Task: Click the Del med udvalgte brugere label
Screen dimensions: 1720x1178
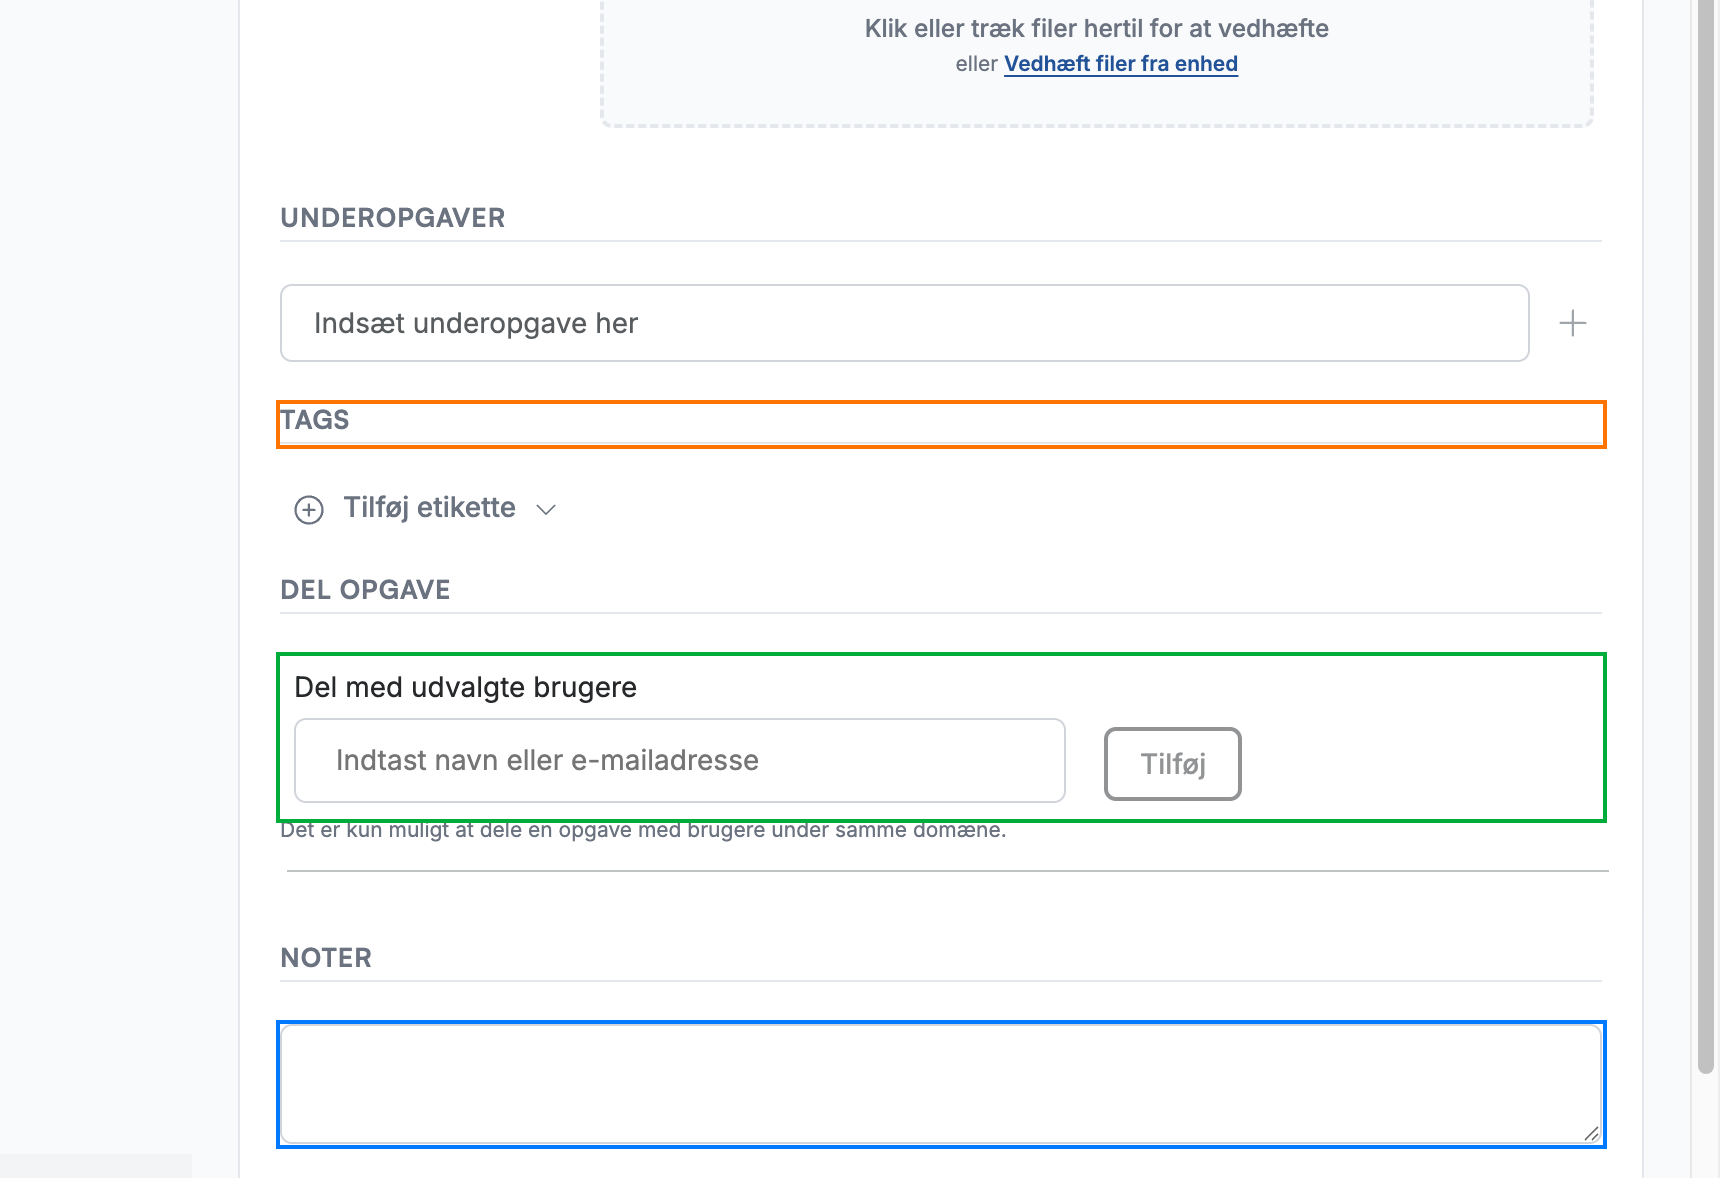Action: 465,688
